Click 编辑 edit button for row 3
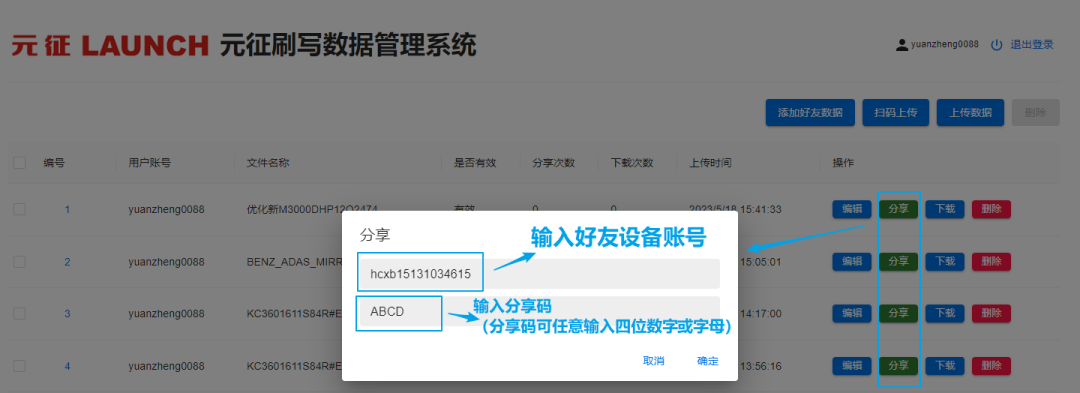 click(852, 314)
